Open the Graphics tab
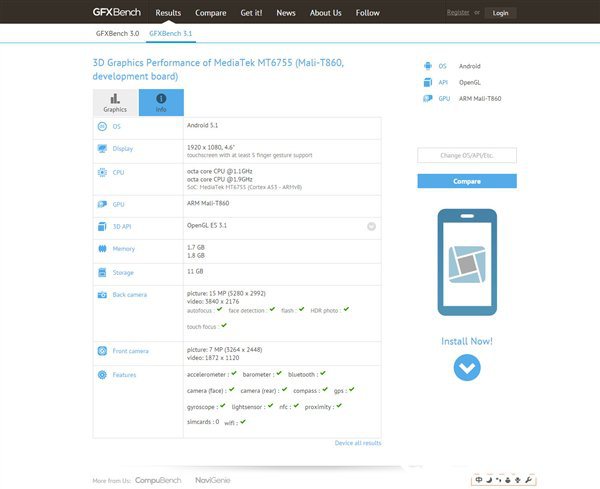The height and width of the screenshot is (489, 600). click(115, 102)
